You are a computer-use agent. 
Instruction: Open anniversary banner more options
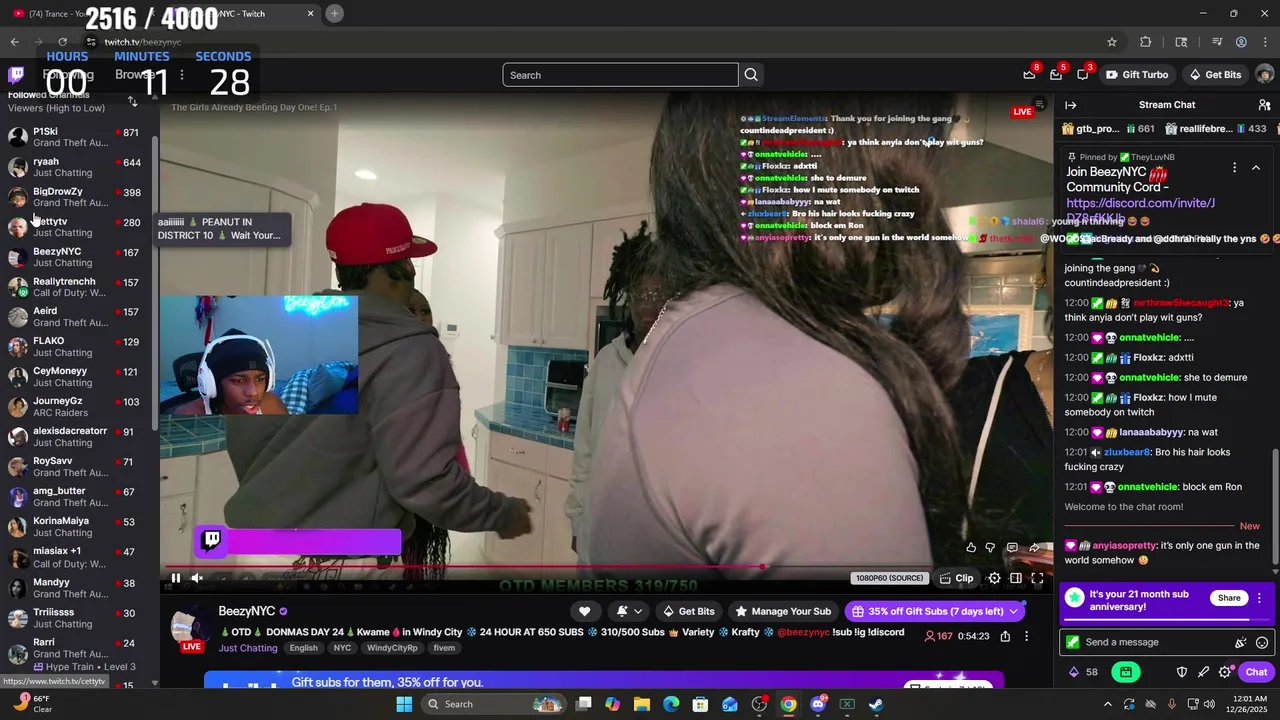[1259, 598]
